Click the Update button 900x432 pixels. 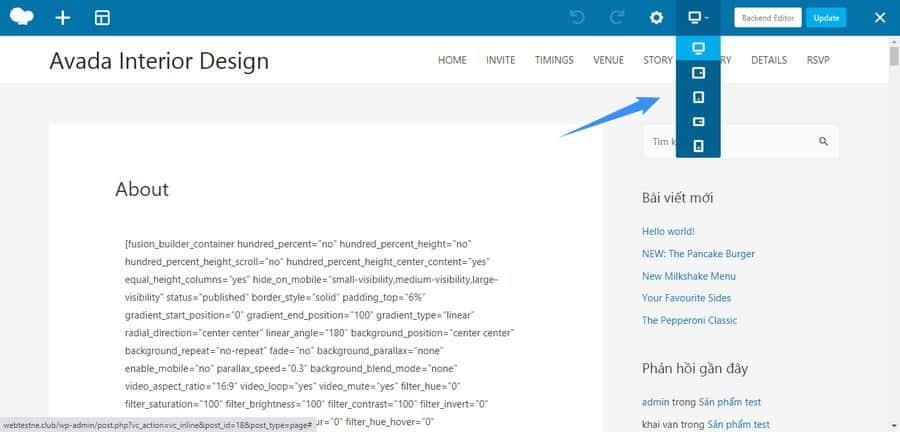point(826,18)
